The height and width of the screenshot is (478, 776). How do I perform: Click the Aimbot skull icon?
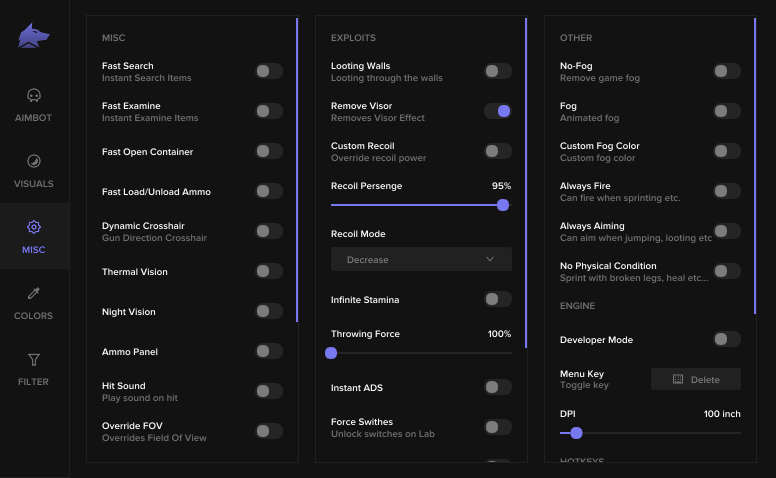tap(34, 96)
